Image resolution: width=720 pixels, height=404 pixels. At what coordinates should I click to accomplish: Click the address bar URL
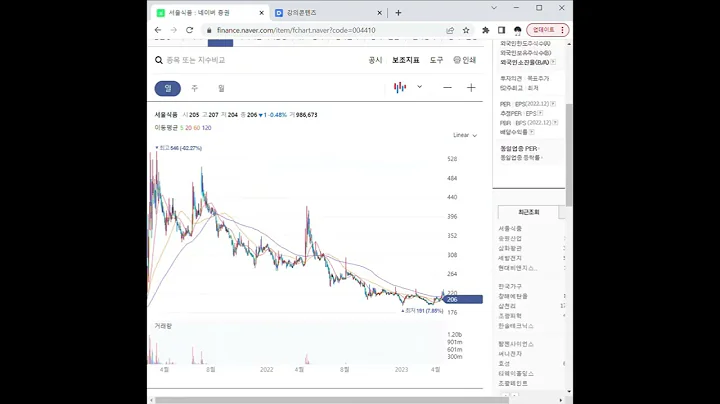tap(296, 30)
